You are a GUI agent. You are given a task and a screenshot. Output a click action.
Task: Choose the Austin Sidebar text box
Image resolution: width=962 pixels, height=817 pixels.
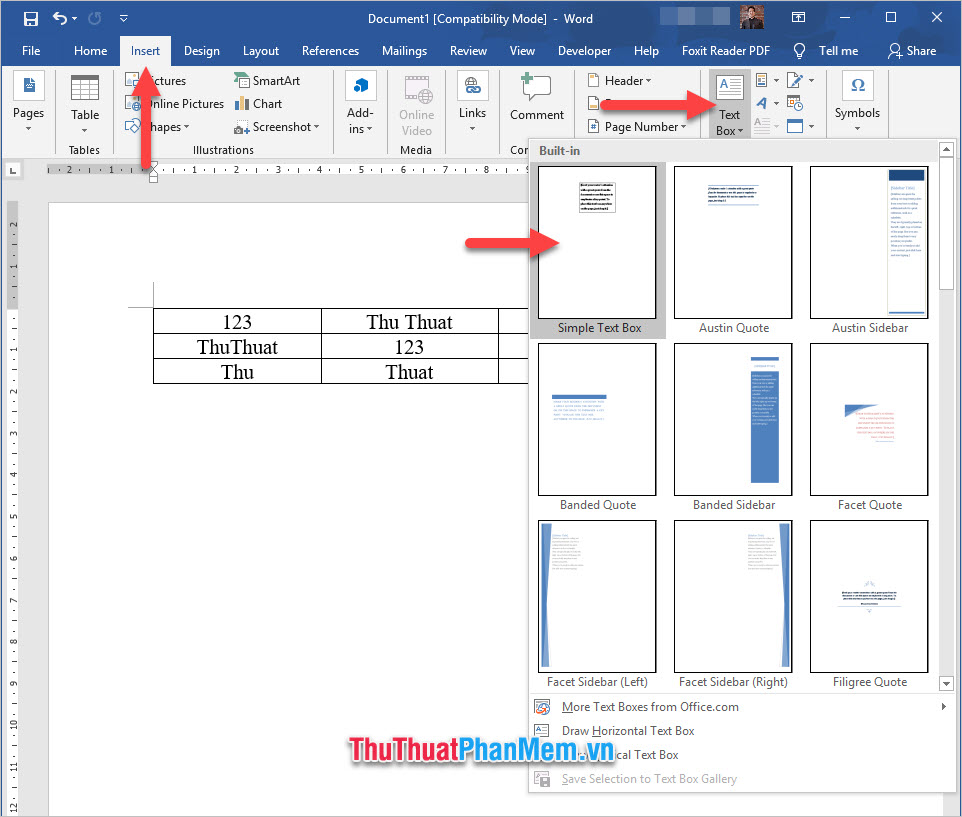(x=869, y=250)
